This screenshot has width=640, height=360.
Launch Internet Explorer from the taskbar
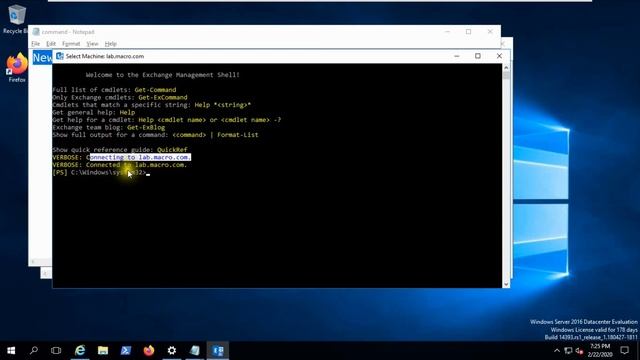(x=80, y=351)
